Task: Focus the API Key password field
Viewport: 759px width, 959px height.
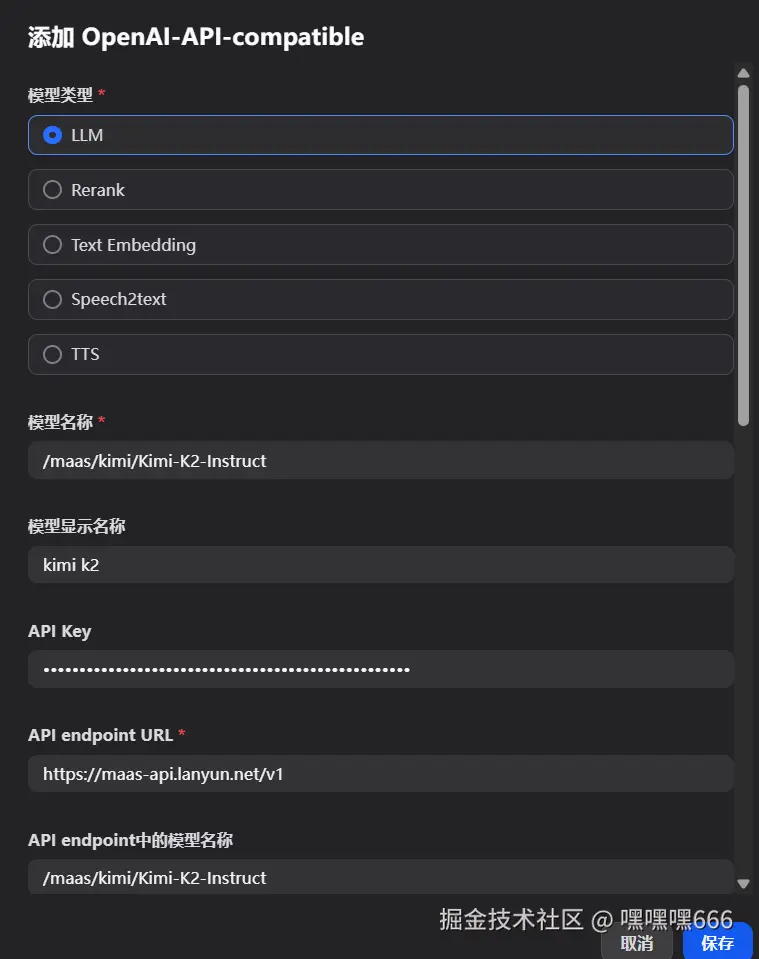Action: (x=380, y=669)
